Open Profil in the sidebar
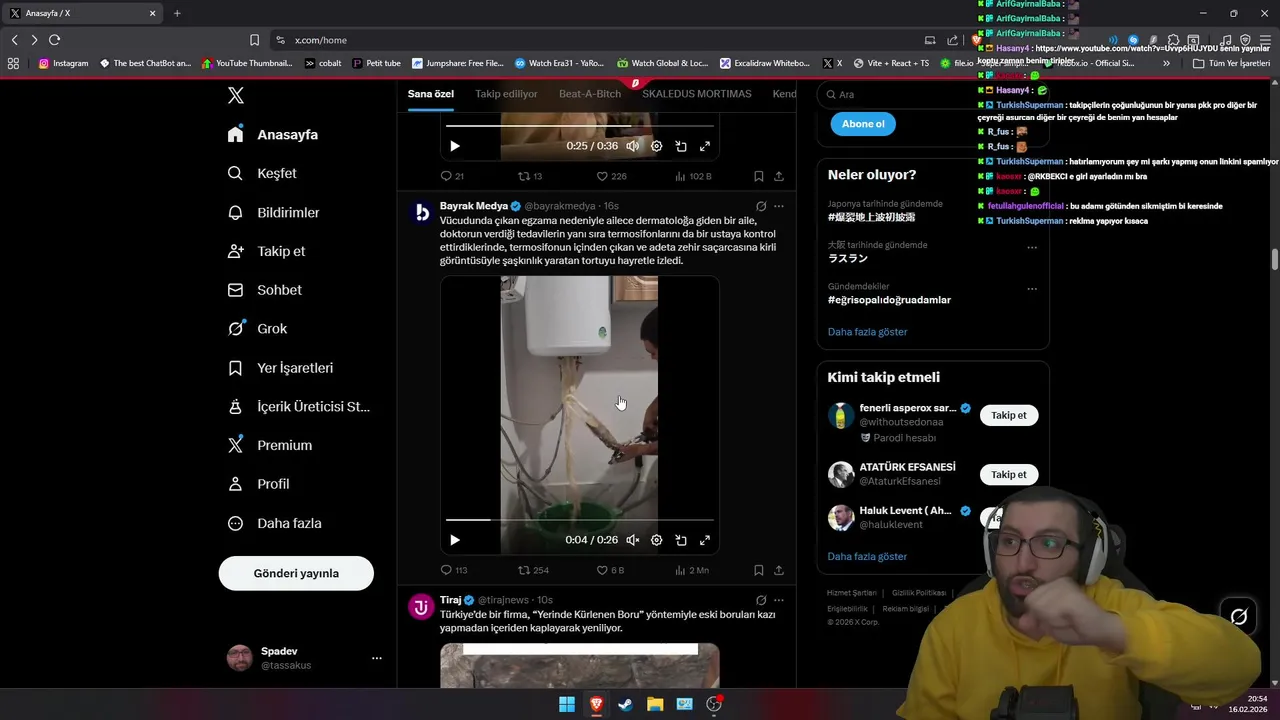Viewport: 1280px width, 720px height. [258, 484]
